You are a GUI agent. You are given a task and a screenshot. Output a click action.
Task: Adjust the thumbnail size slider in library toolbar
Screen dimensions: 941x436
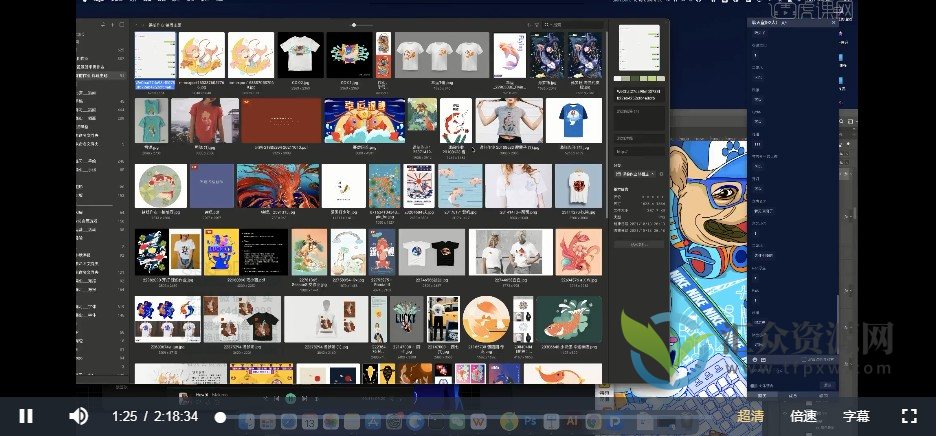(354, 25)
